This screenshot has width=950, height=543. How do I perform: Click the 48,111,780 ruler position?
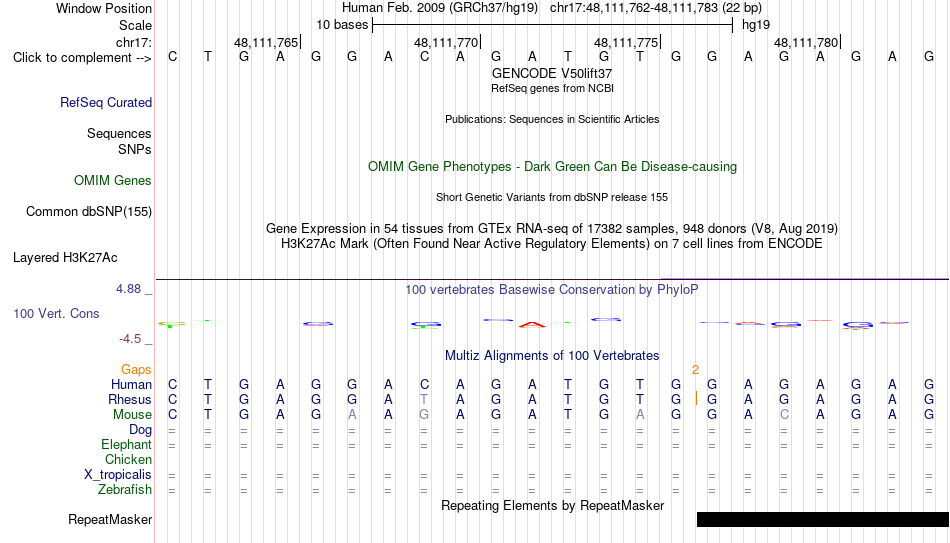[806, 42]
